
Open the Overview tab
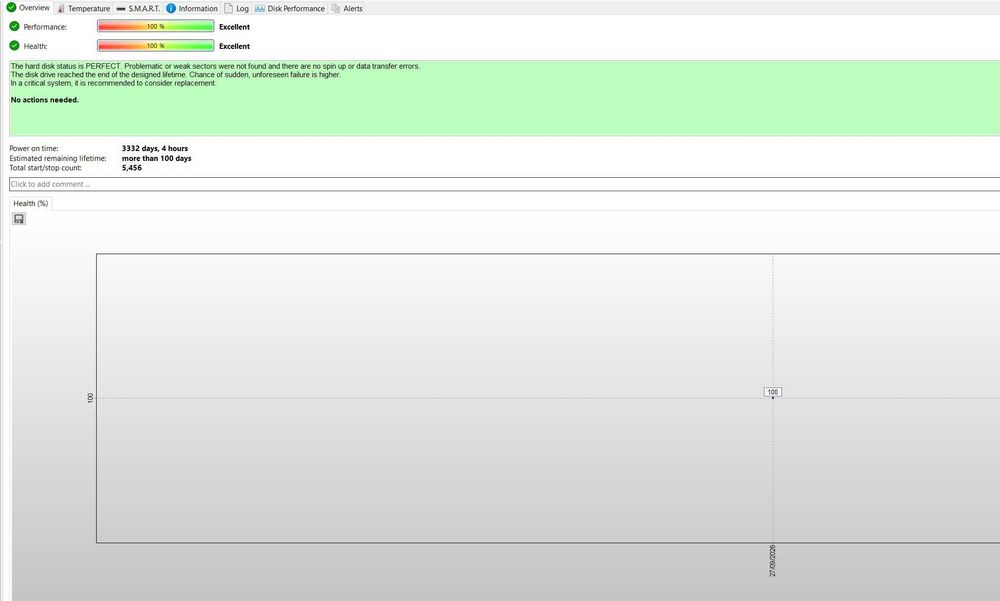coord(28,8)
